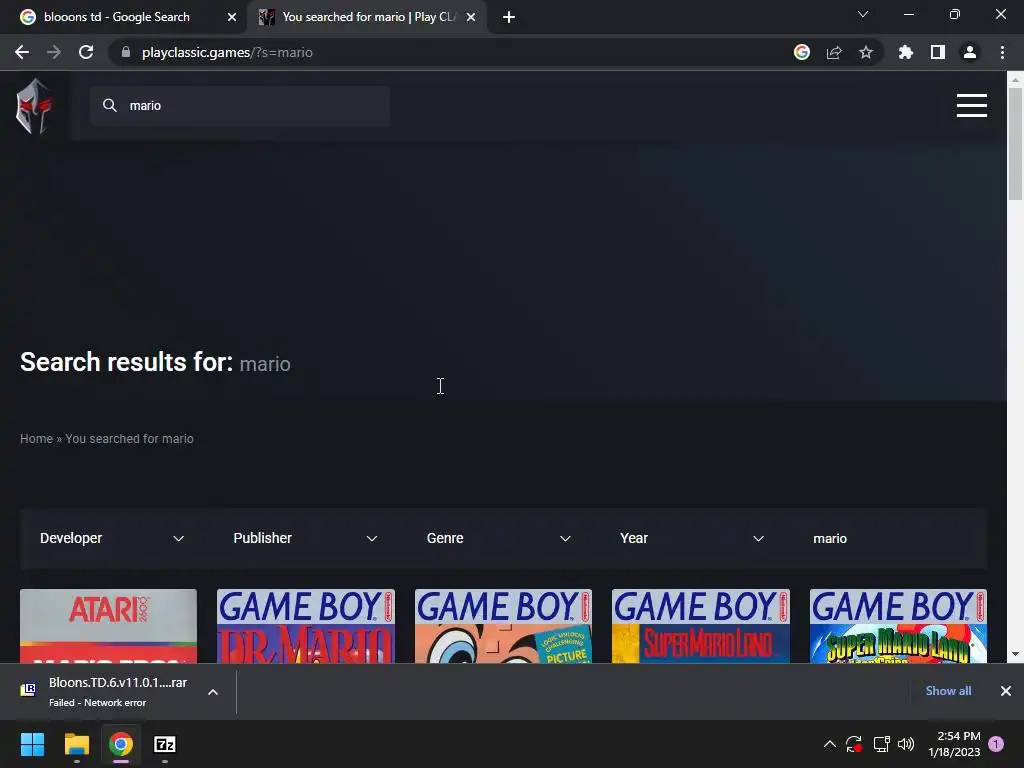
Task: Expand the Developer filter dropdown
Action: click(112, 538)
